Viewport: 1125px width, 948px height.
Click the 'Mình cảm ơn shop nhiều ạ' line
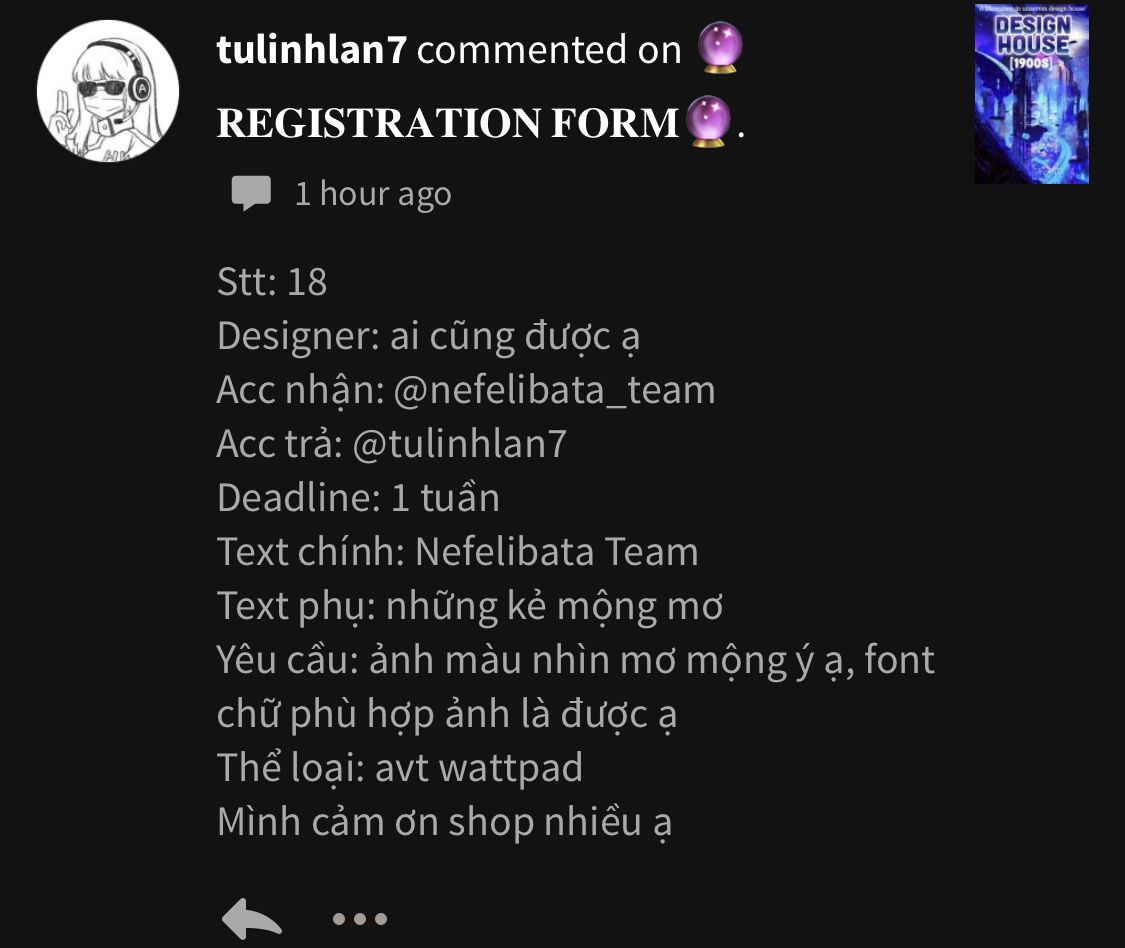(445, 822)
